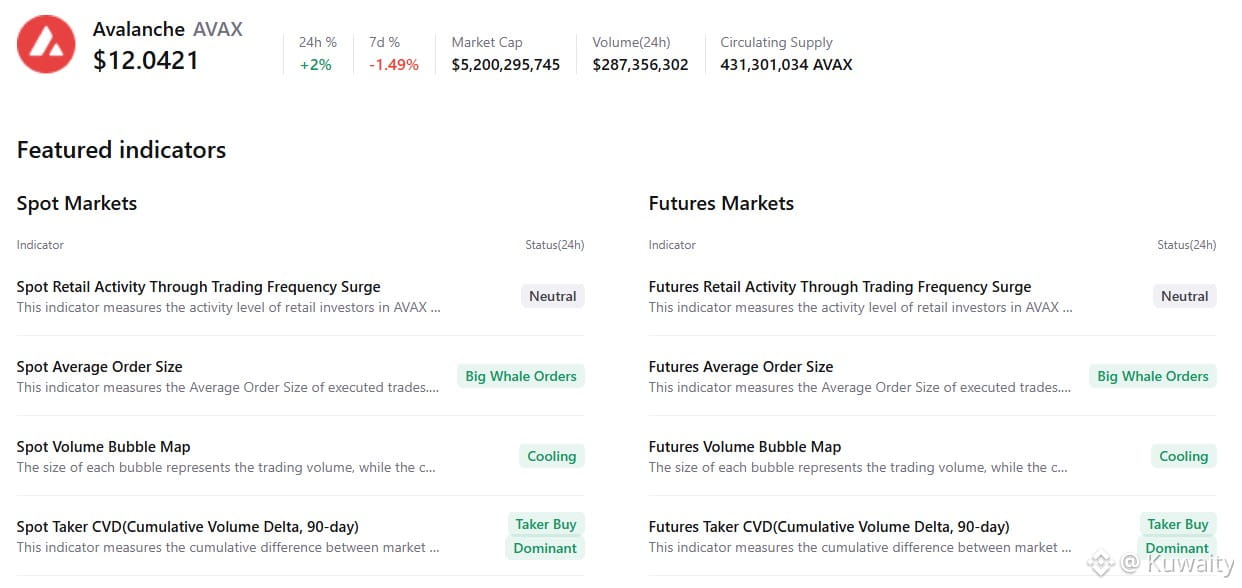The image size is (1242, 588).
Task: Click the Avalanche AVAX coin name
Action: 167,29
